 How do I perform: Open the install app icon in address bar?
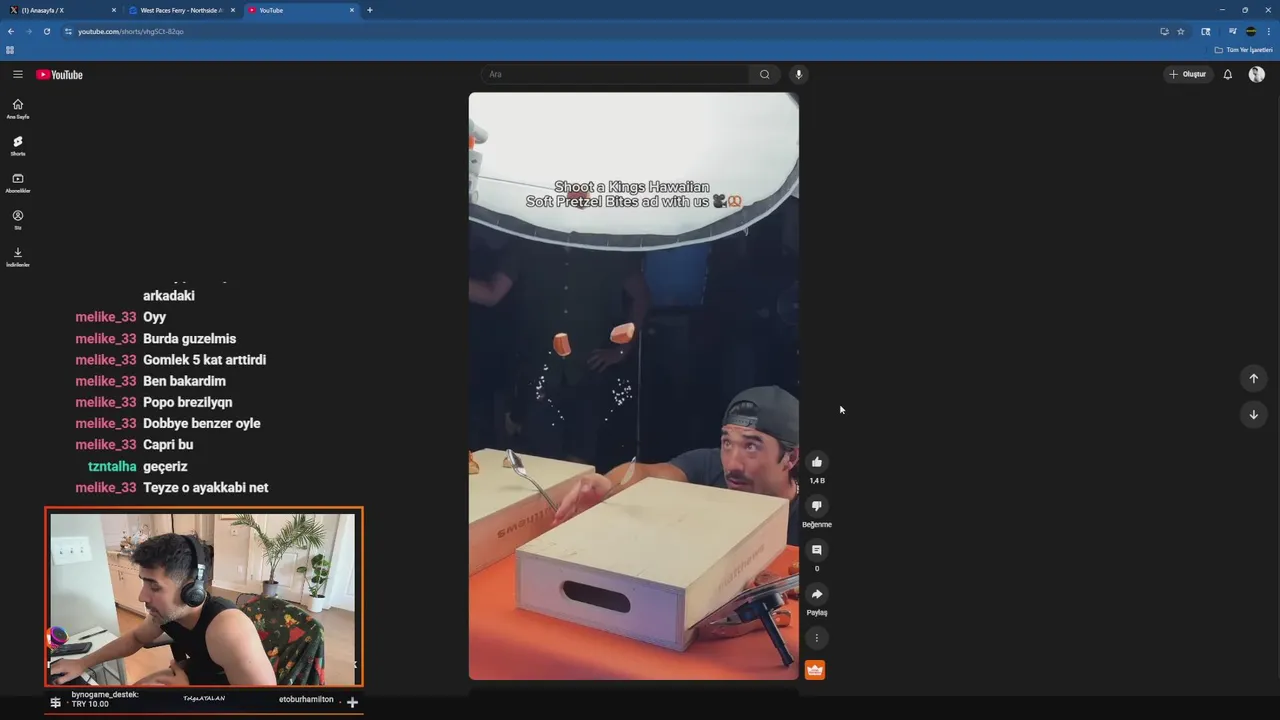coord(1164,31)
